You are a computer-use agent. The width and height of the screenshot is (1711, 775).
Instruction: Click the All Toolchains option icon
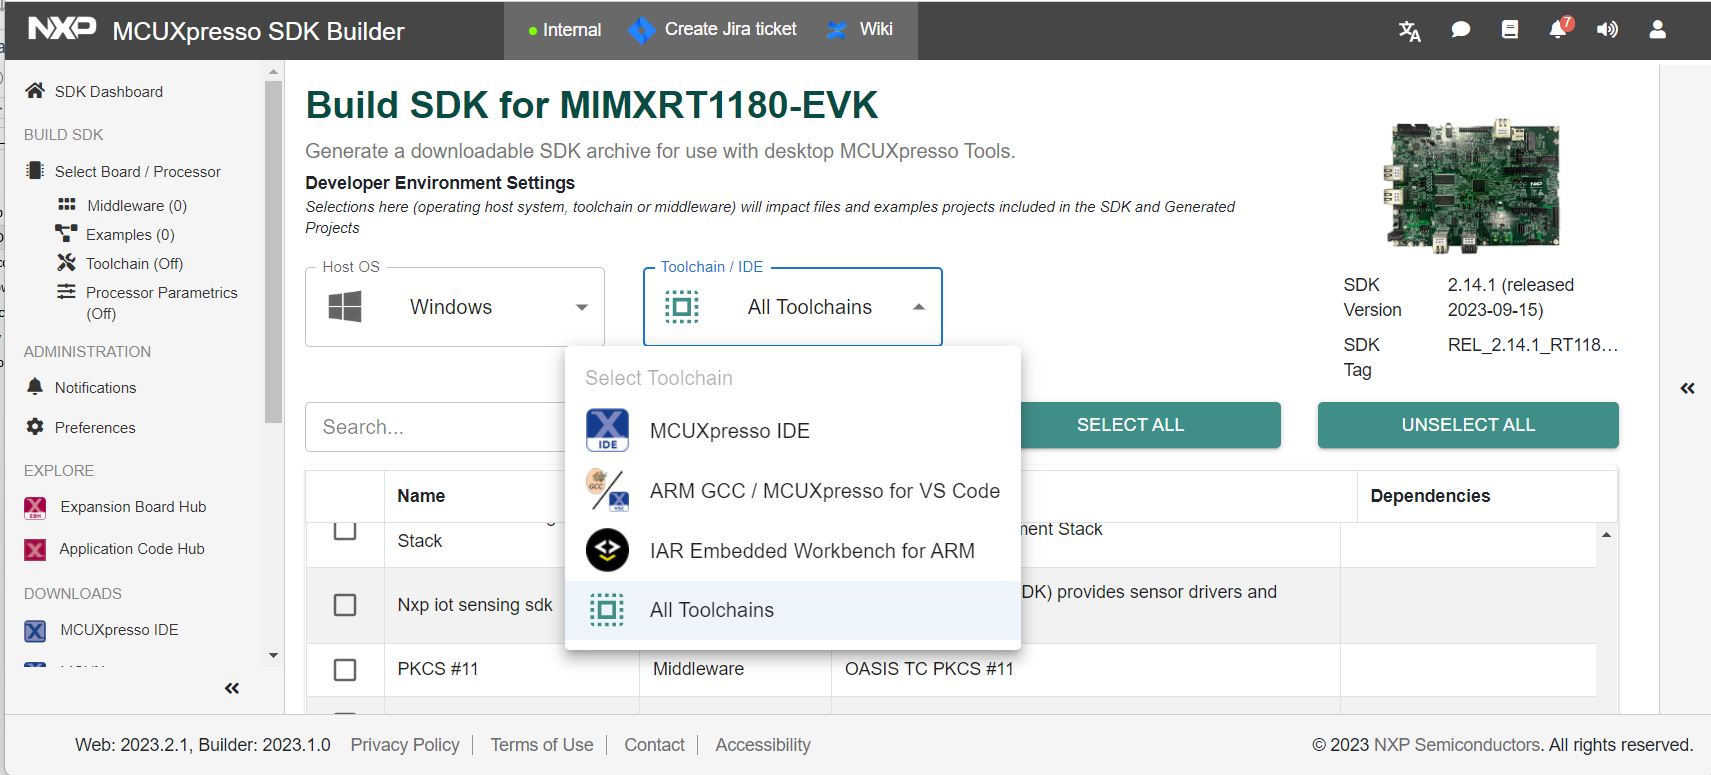[x=607, y=610]
